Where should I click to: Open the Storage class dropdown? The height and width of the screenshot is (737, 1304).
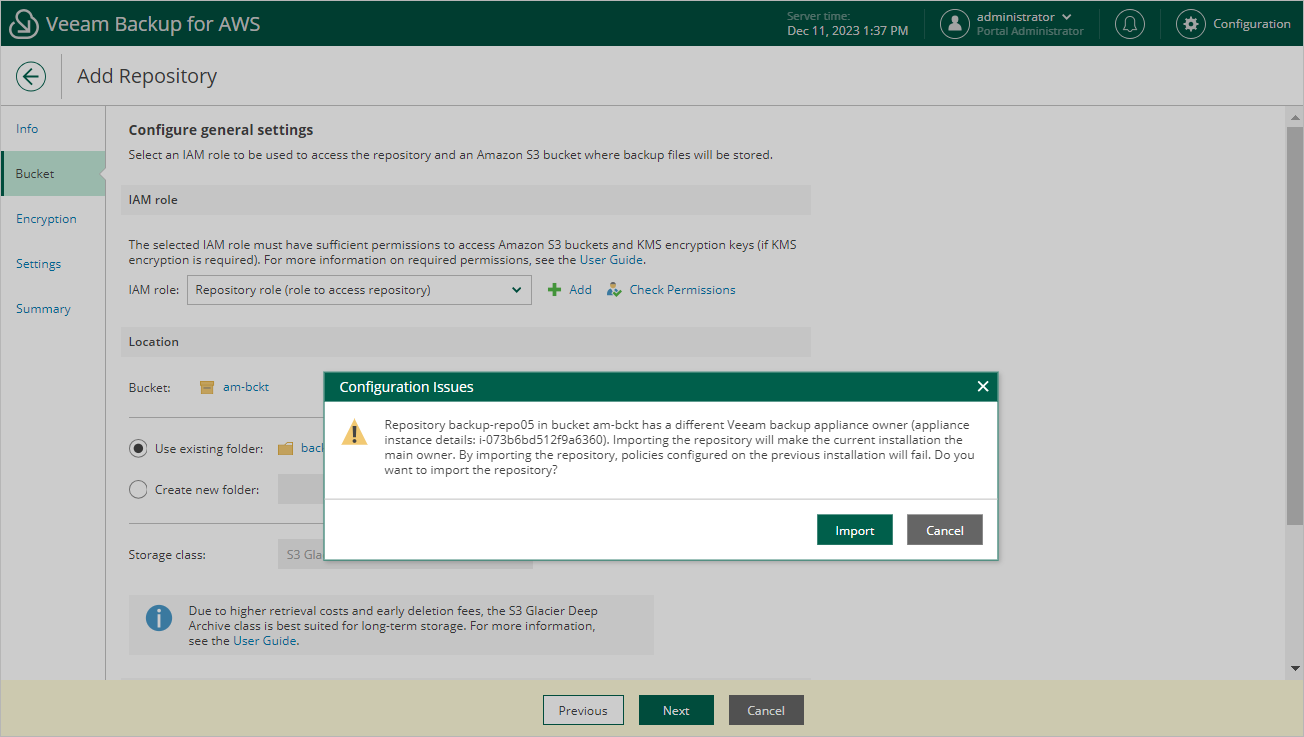(404, 555)
